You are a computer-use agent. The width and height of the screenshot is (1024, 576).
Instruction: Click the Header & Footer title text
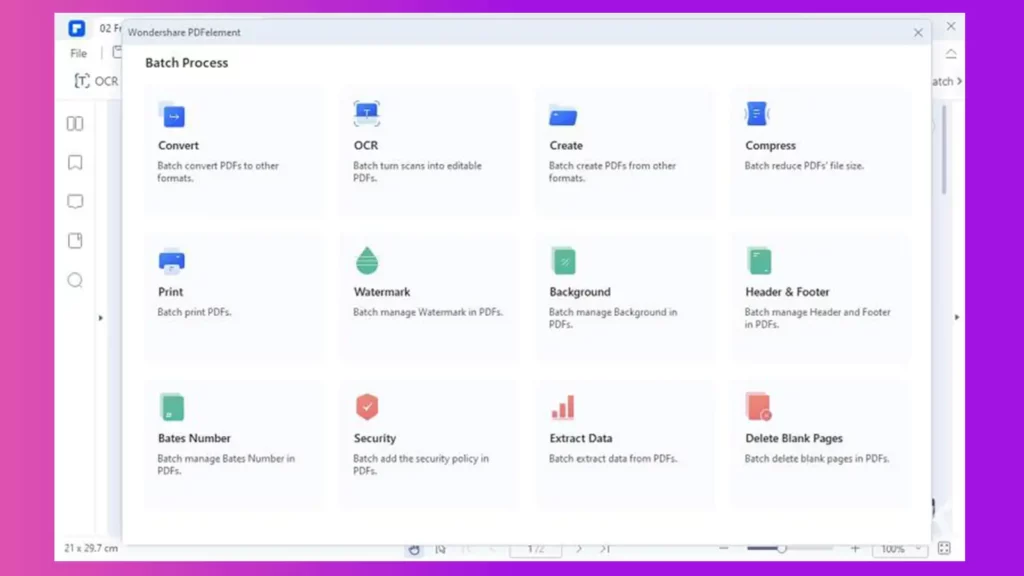point(788,292)
